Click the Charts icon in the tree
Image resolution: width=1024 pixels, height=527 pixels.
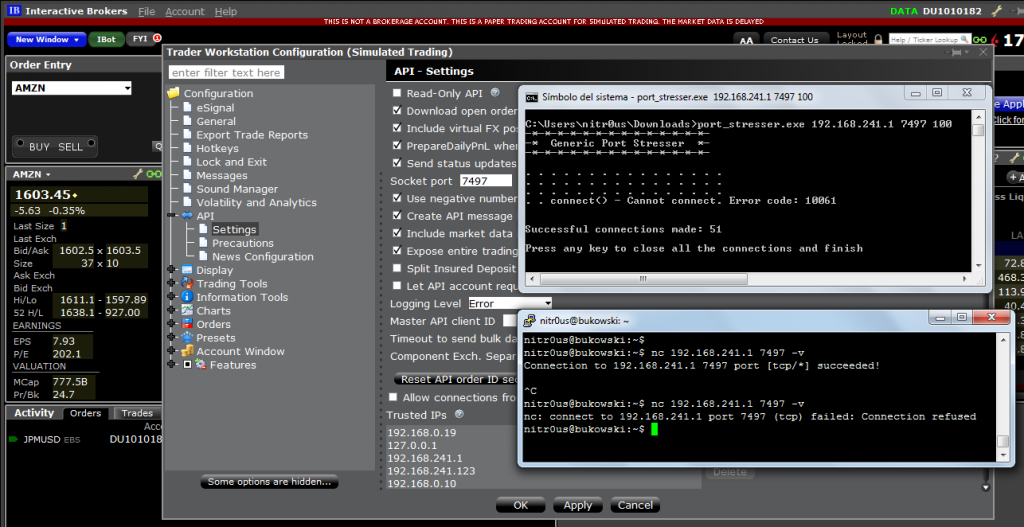pyautogui.click(x=187, y=311)
